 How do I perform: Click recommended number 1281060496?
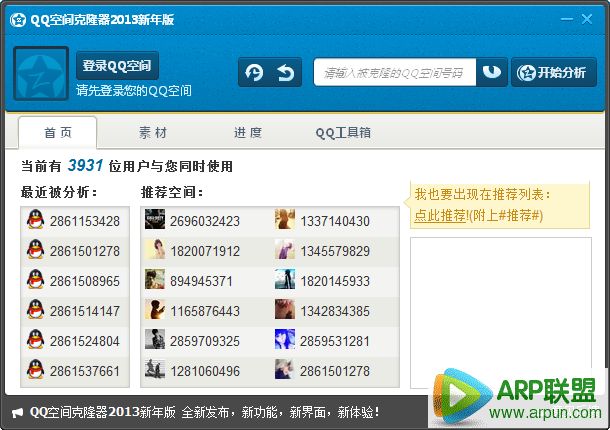pyautogui.click(x=205, y=371)
